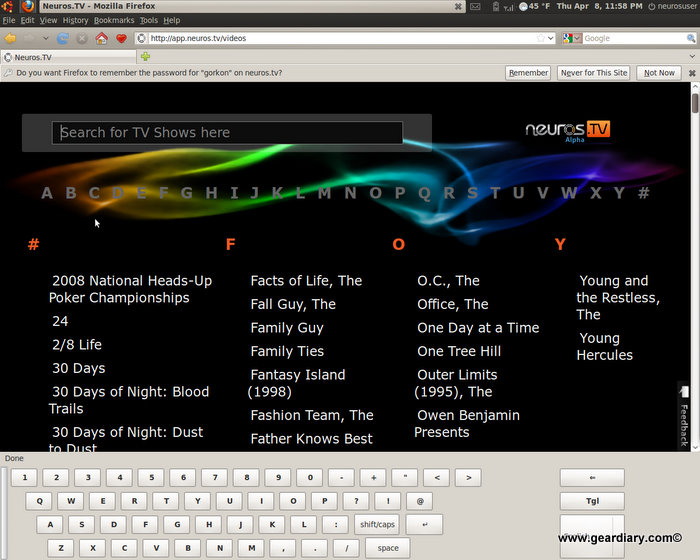Tap the return key on virtual keyboard
The image size is (700, 560).
424,525
